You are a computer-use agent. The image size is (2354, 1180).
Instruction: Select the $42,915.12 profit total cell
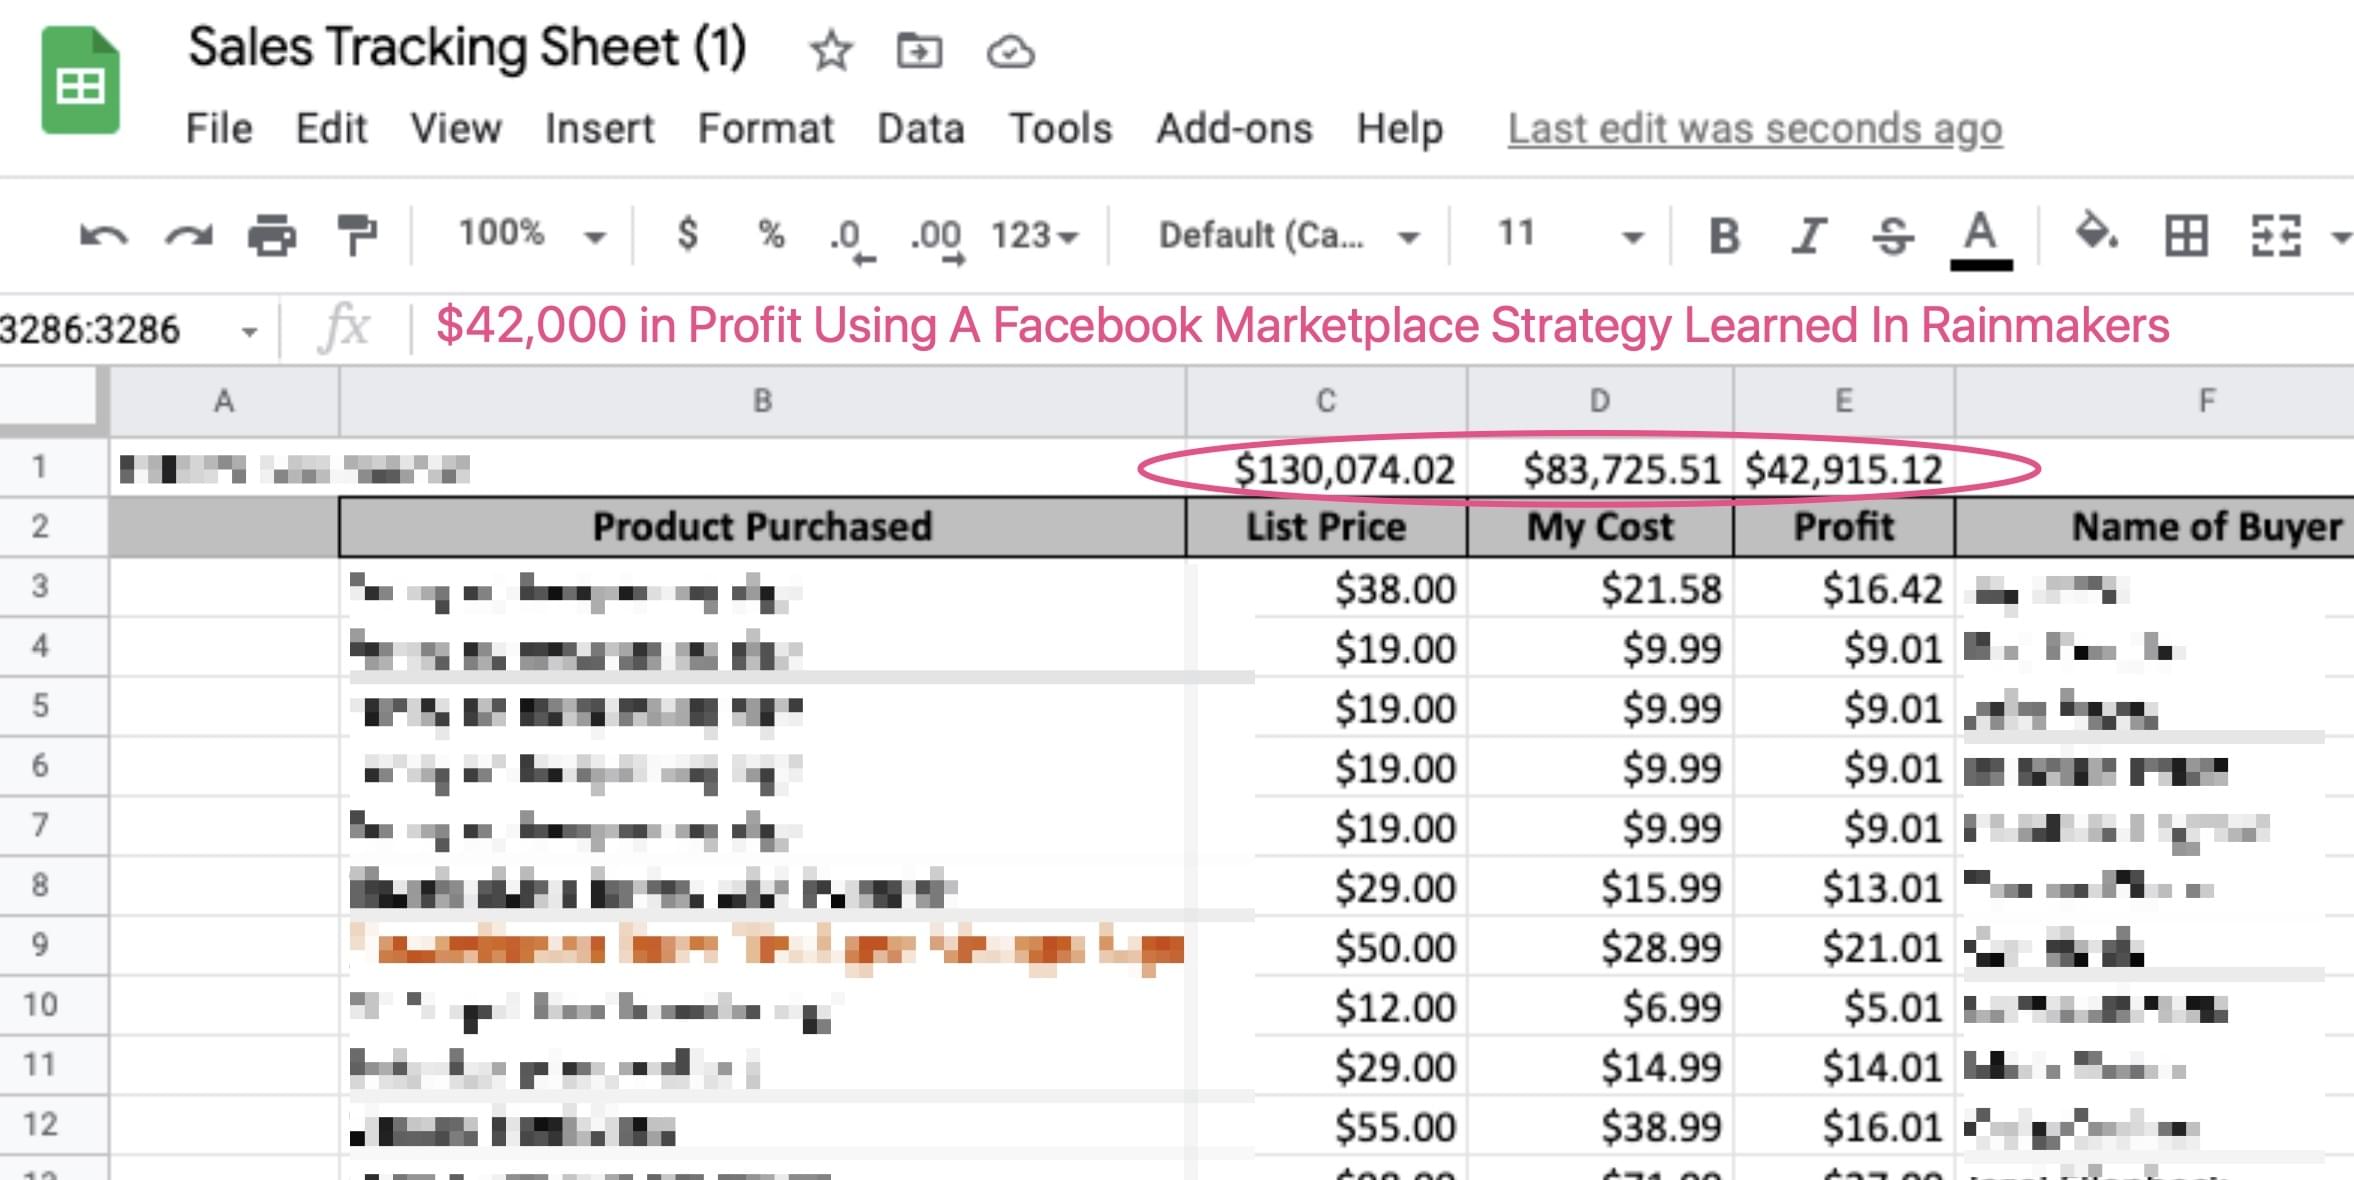click(1844, 467)
